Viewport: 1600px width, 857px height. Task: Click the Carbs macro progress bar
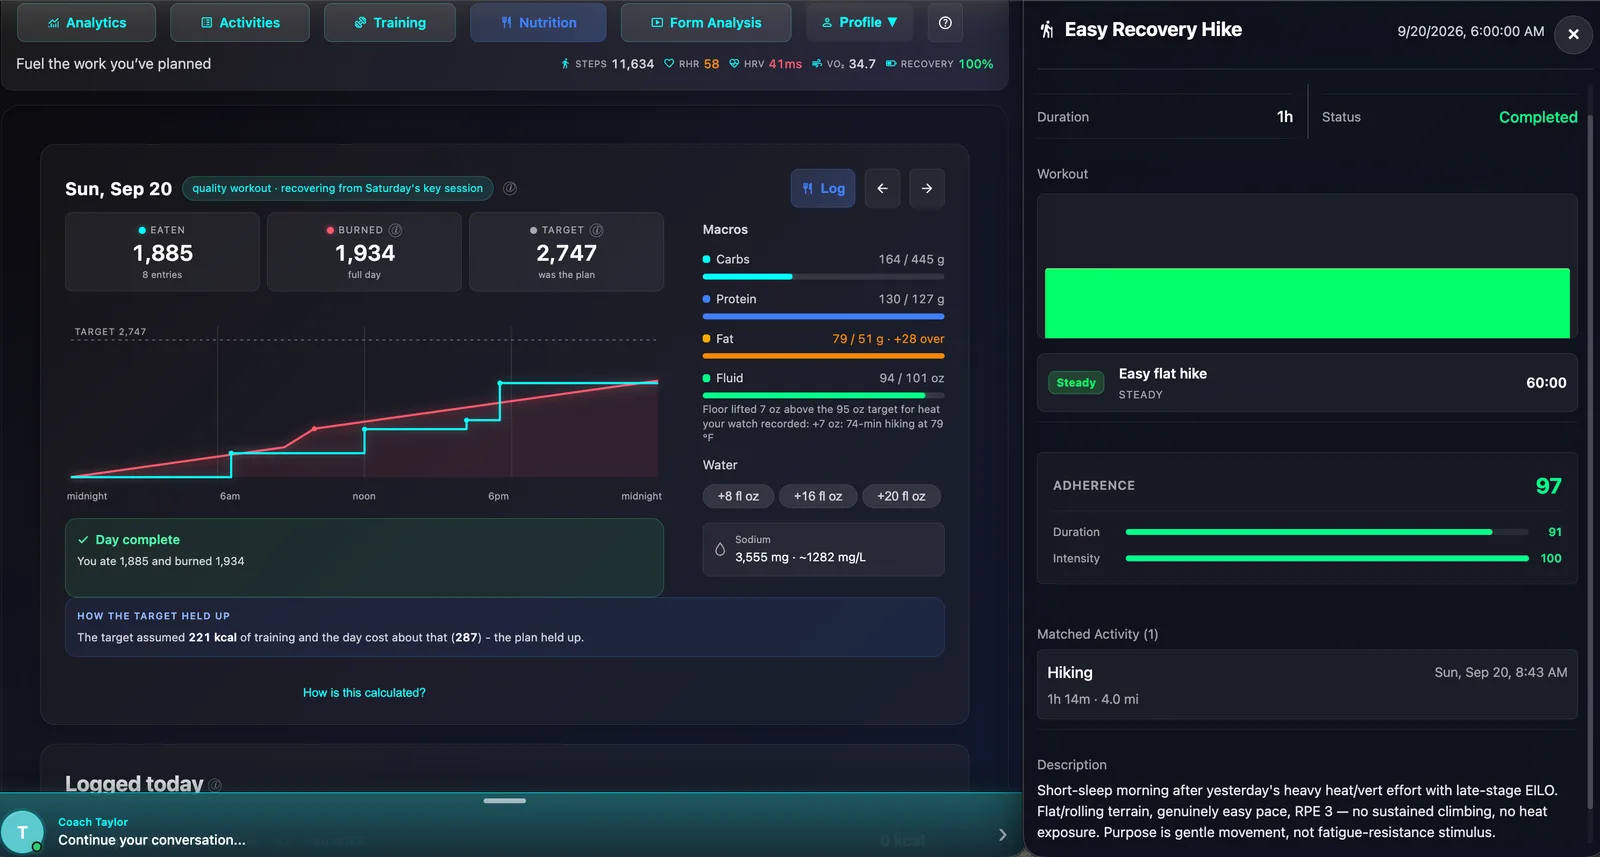(x=823, y=276)
